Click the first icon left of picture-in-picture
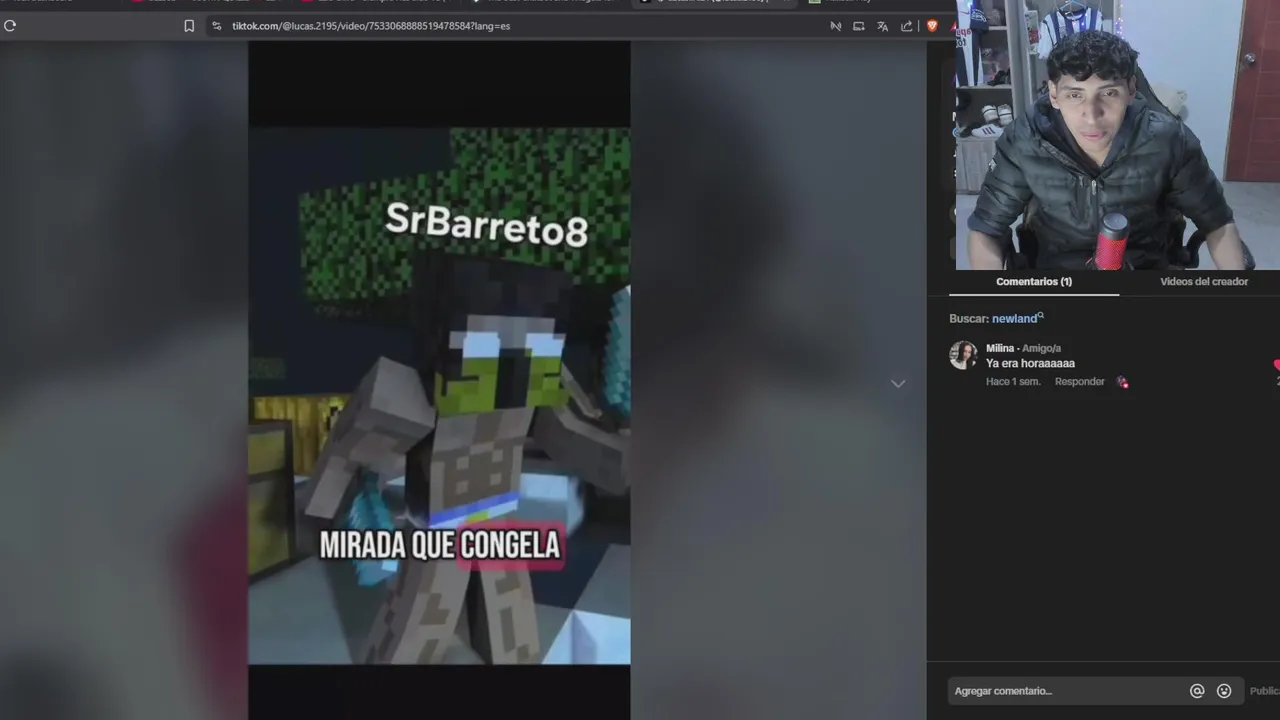 coord(835,26)
